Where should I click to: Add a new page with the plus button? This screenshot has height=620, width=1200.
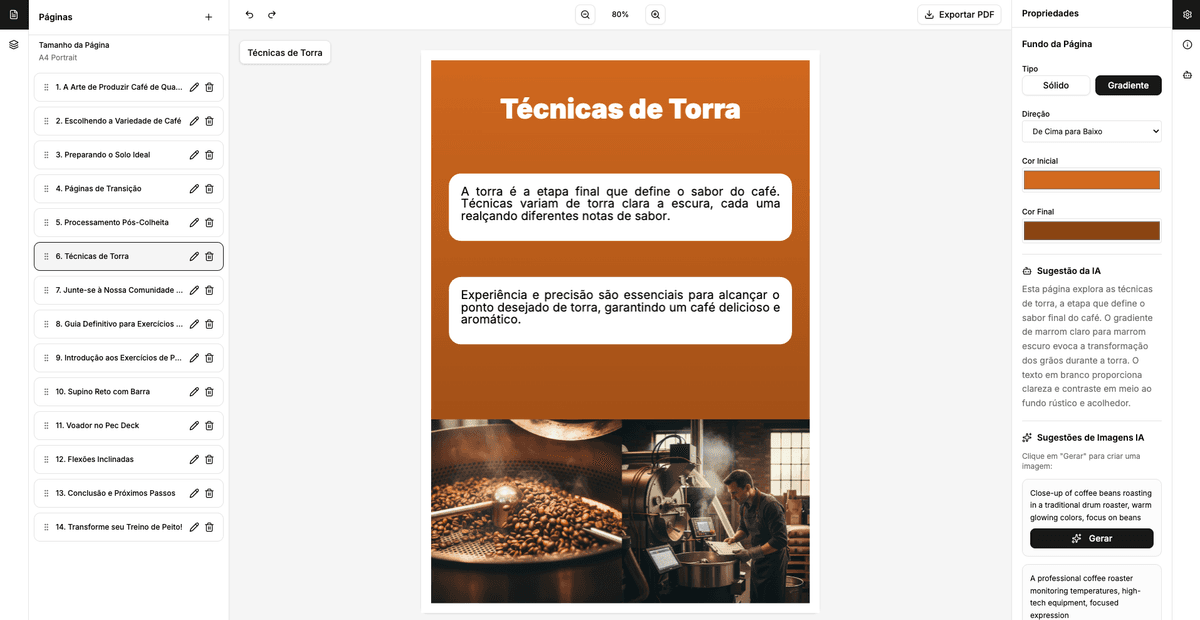coord(208,16)
